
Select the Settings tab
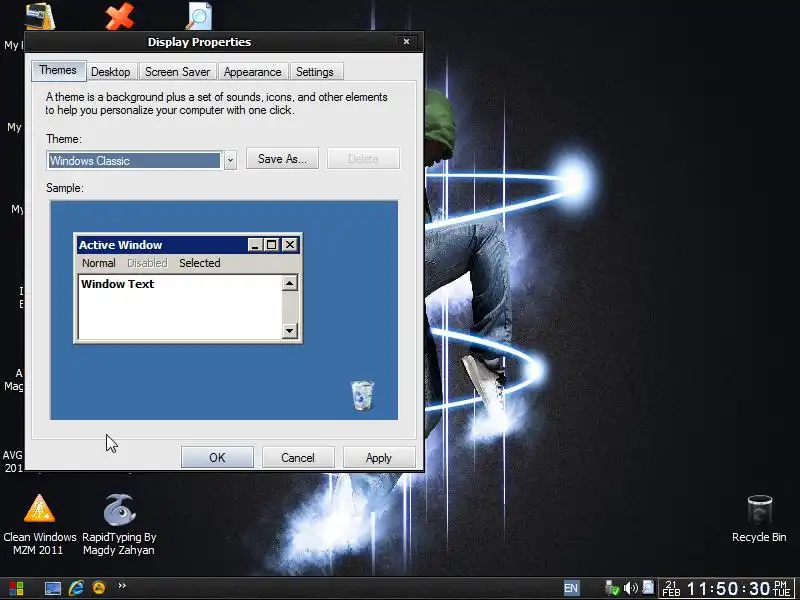click(315, 72)
